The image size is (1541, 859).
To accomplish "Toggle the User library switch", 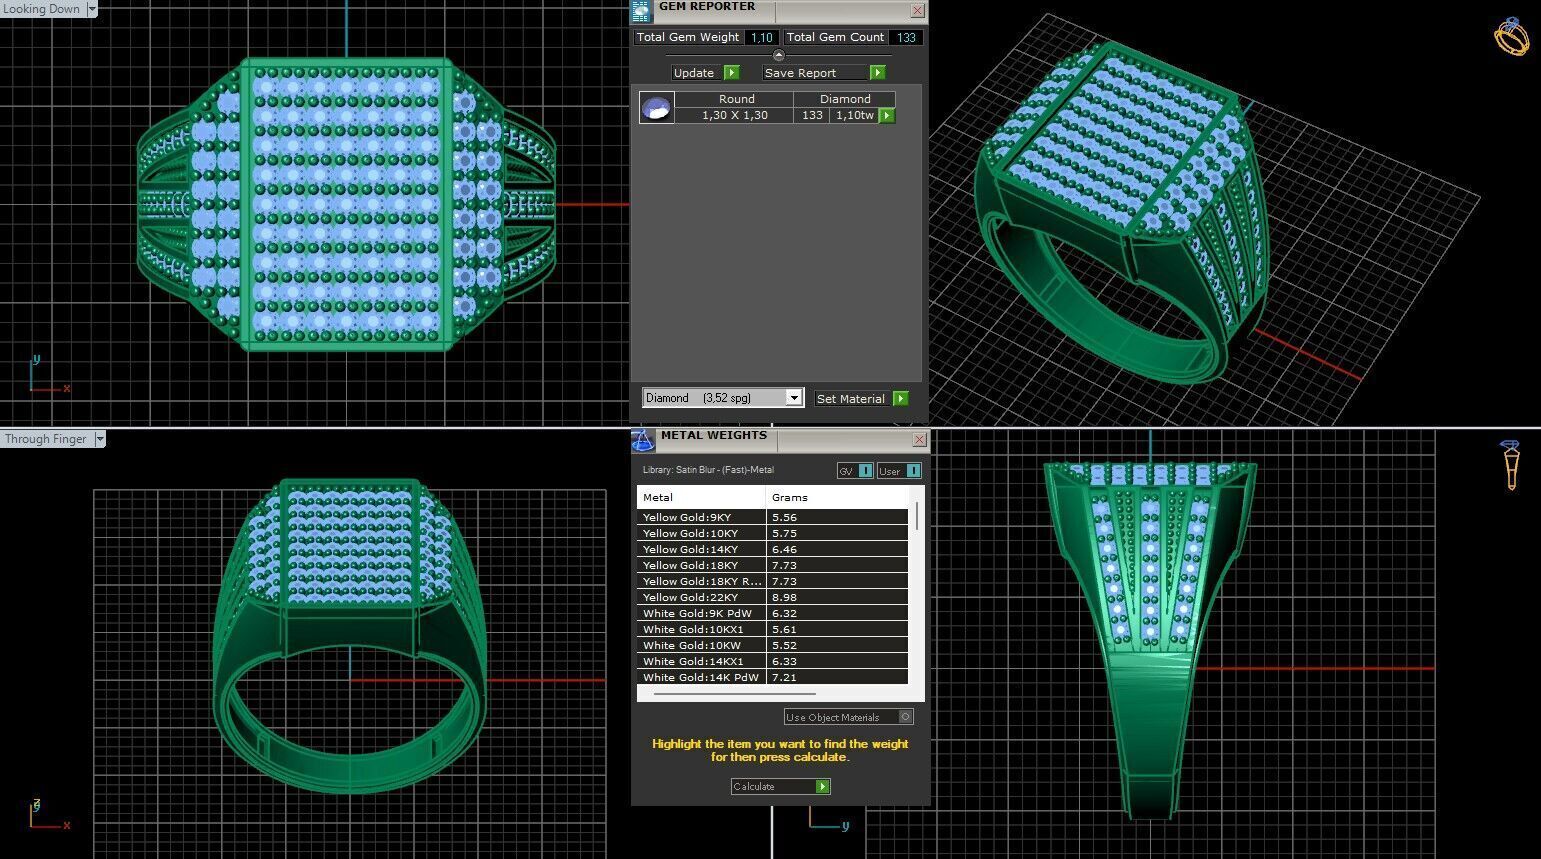I will tap(899, 471).
